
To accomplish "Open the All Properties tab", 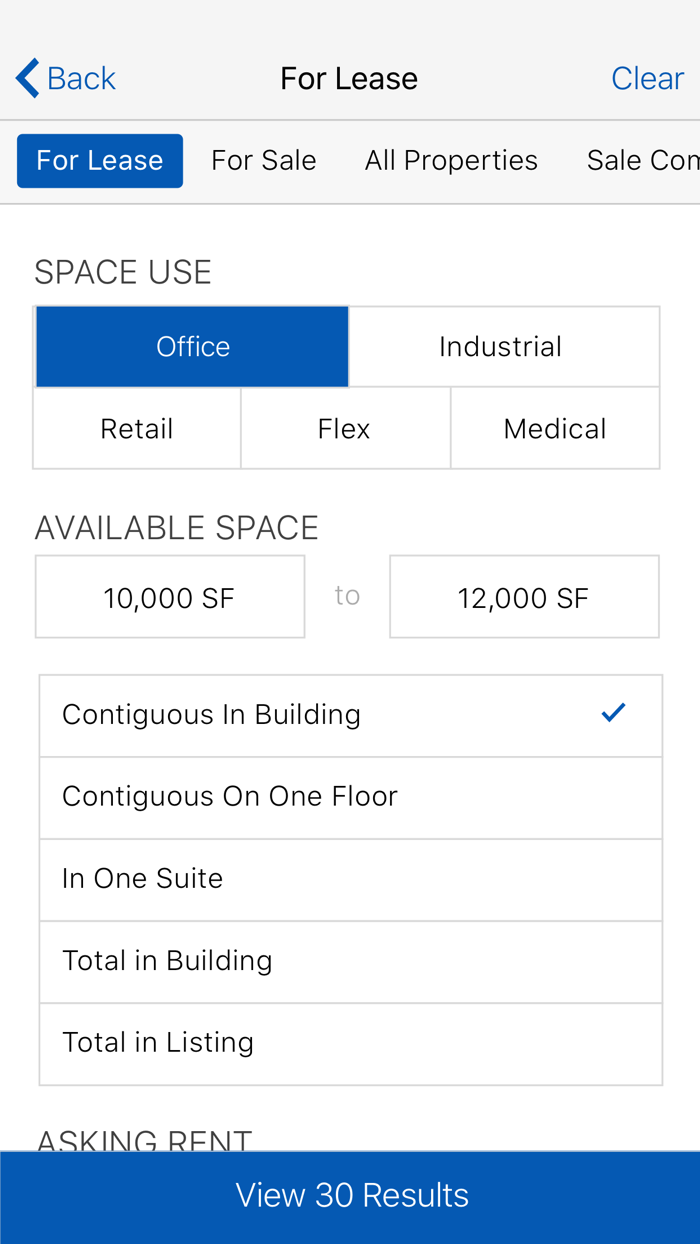I will click(x=452, y=158).
